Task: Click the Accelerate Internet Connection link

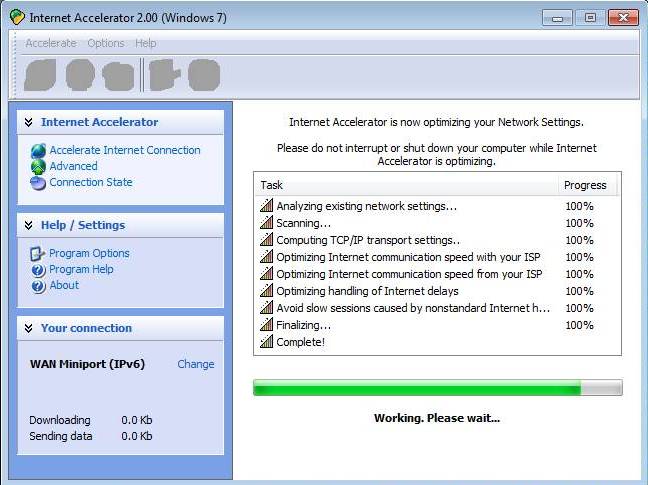Action: pyautogui.click(x=125, y=150)
